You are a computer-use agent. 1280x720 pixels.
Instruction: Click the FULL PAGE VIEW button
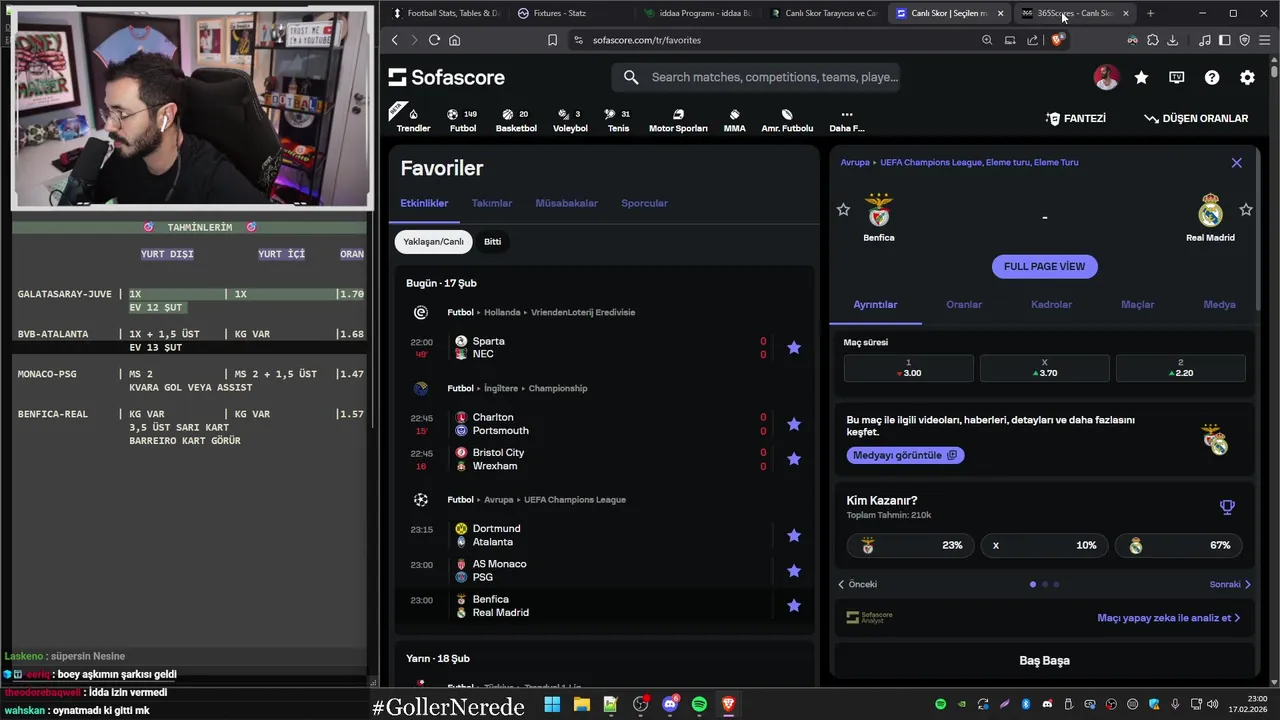click(1044, 266)
